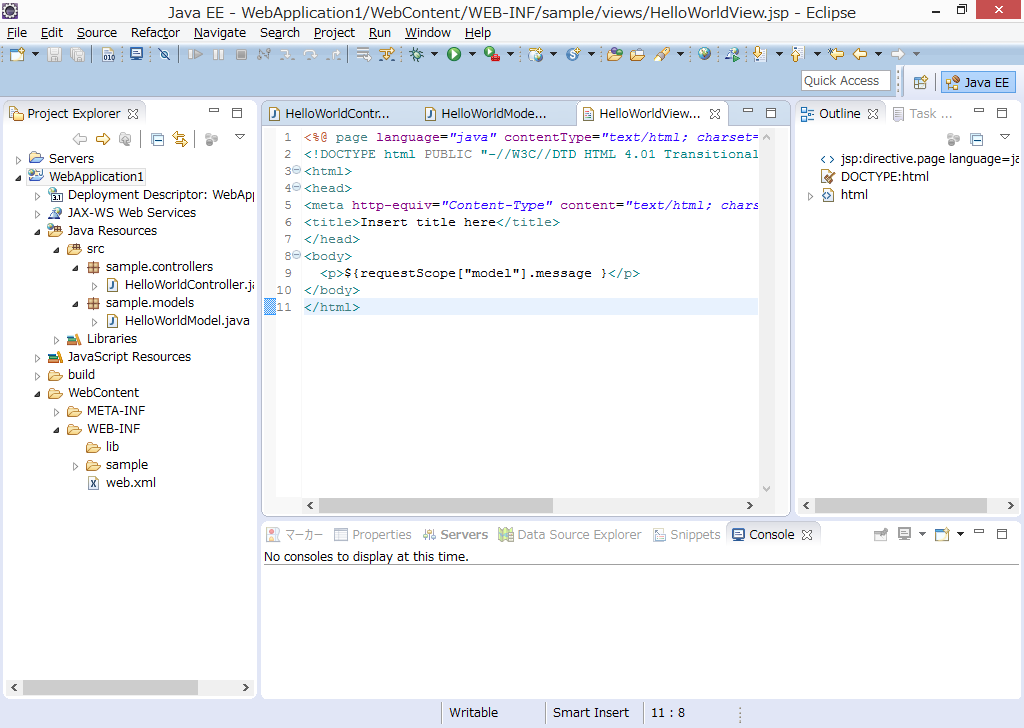Click the Pin Console icon

pyautogui.click(x=881, y=535)
